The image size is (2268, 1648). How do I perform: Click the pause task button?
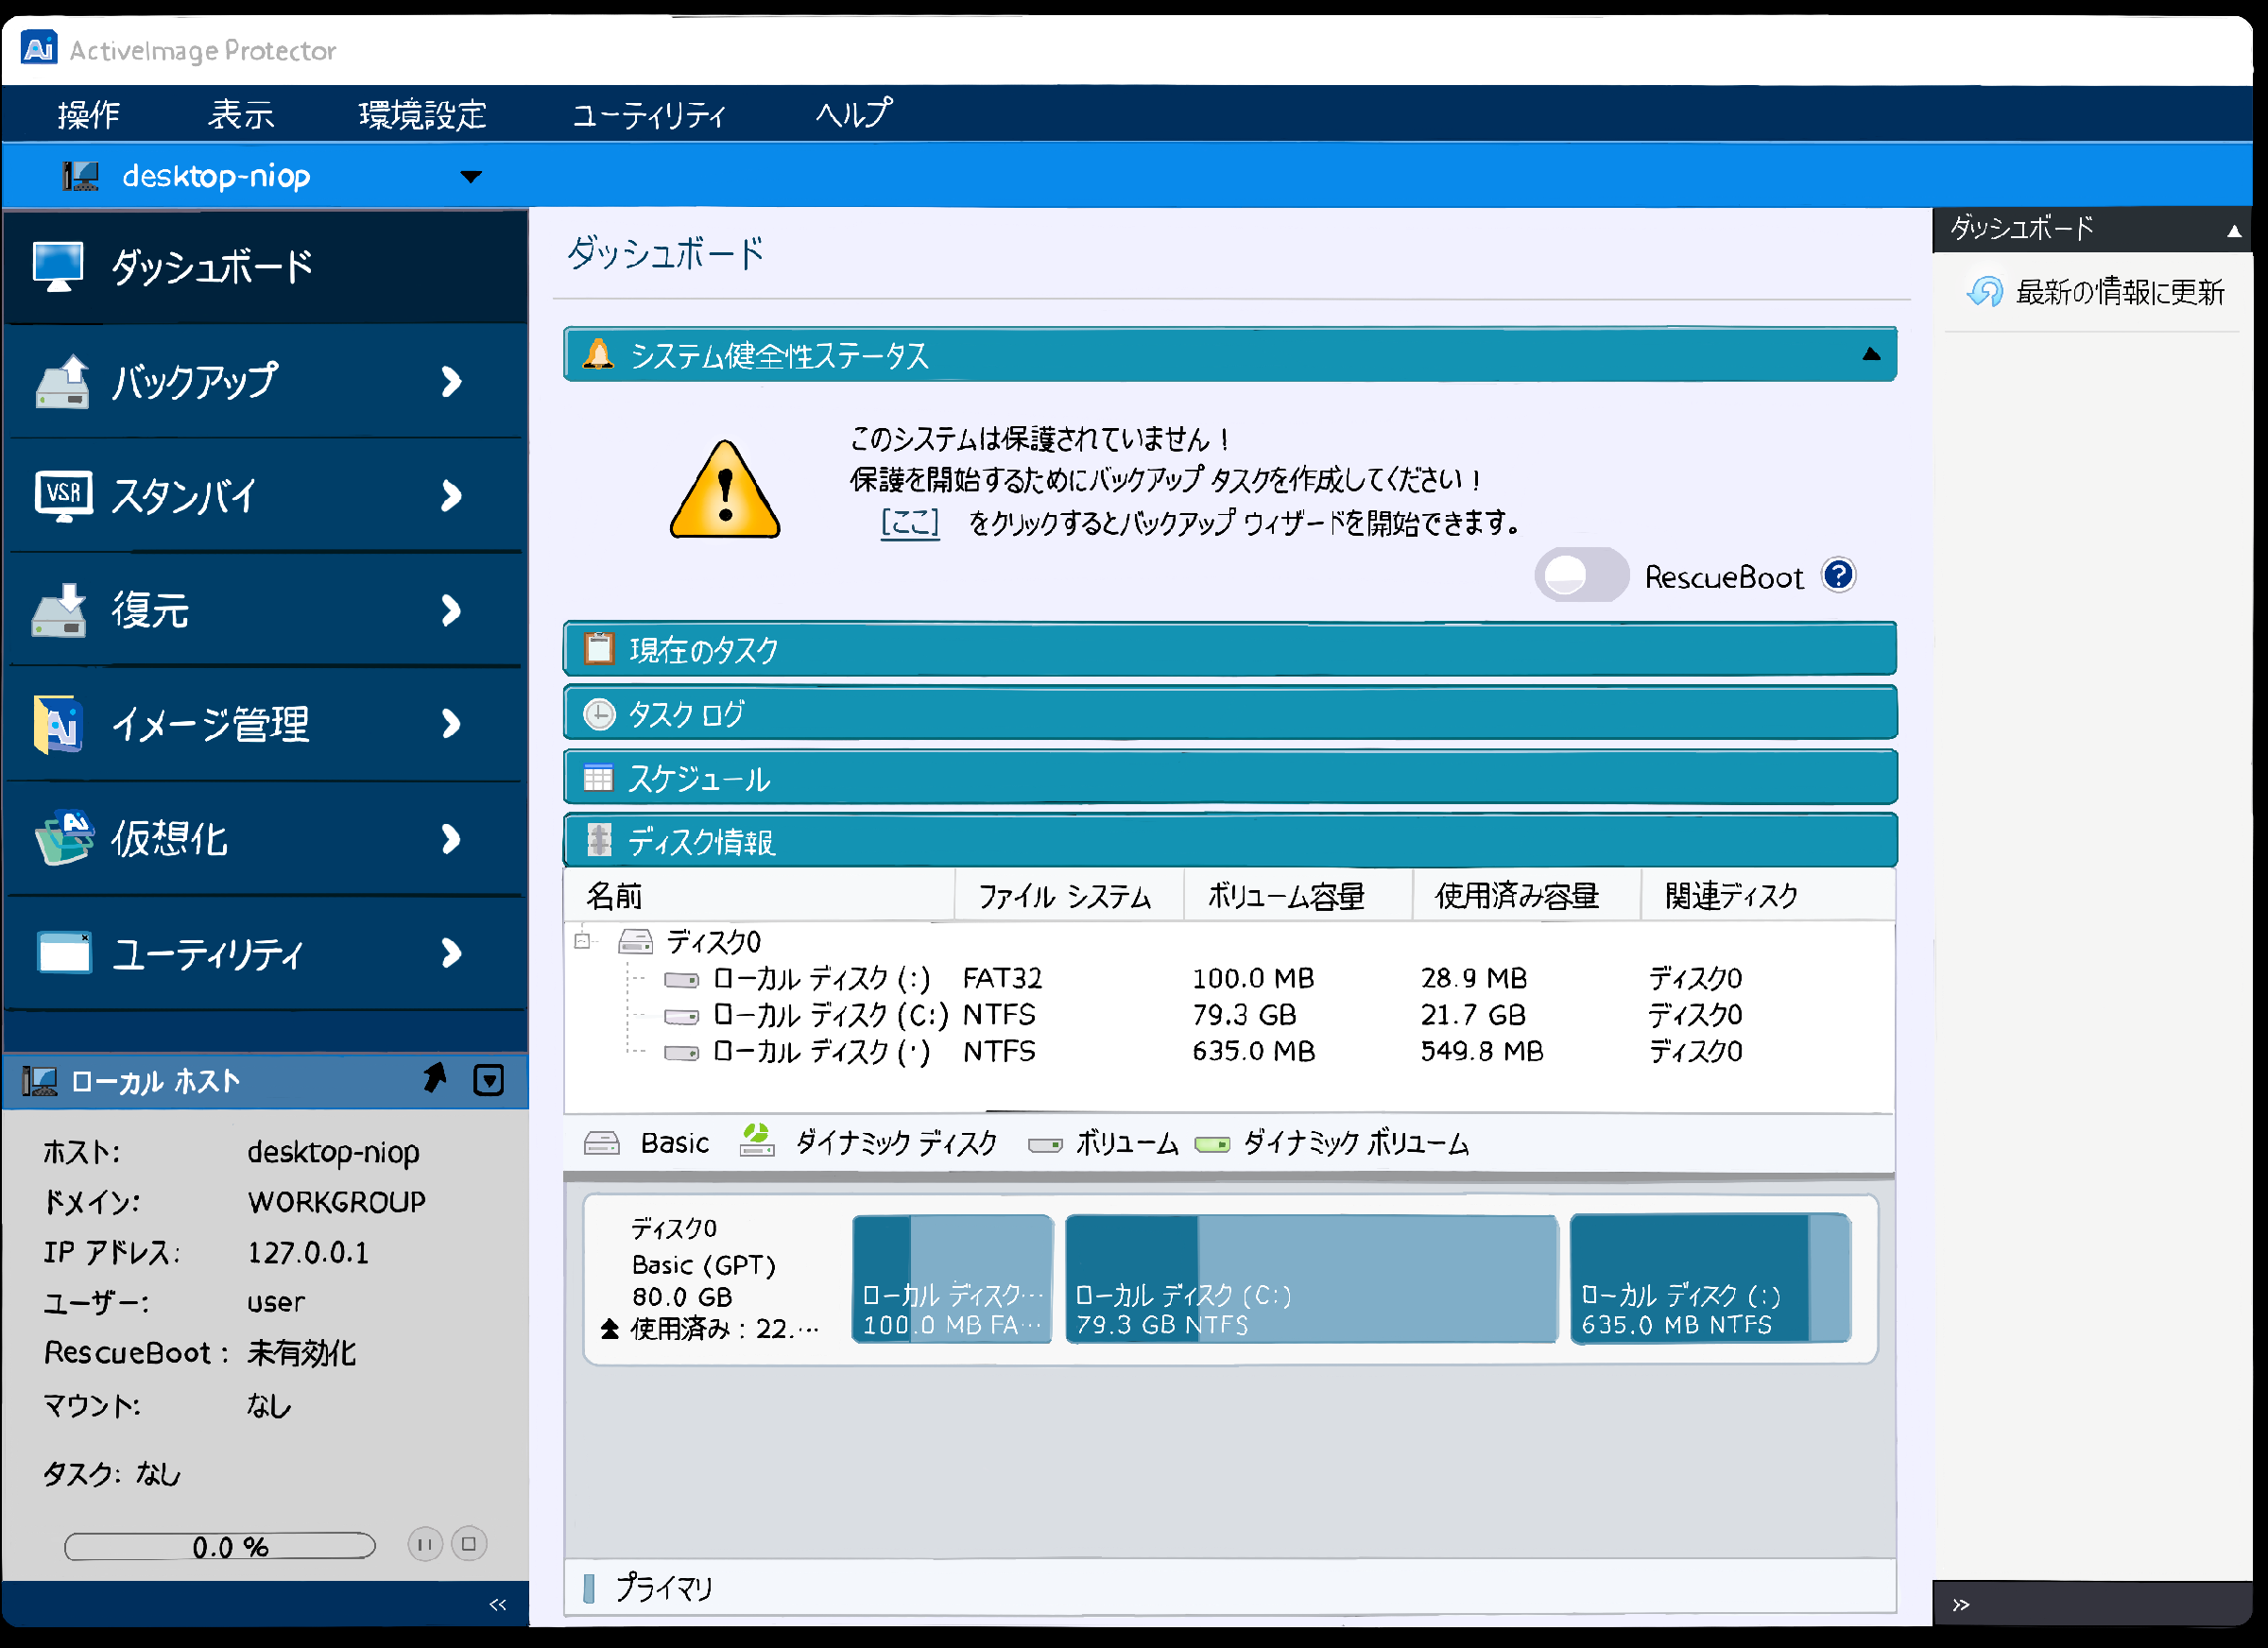[x=425, y=1544]
